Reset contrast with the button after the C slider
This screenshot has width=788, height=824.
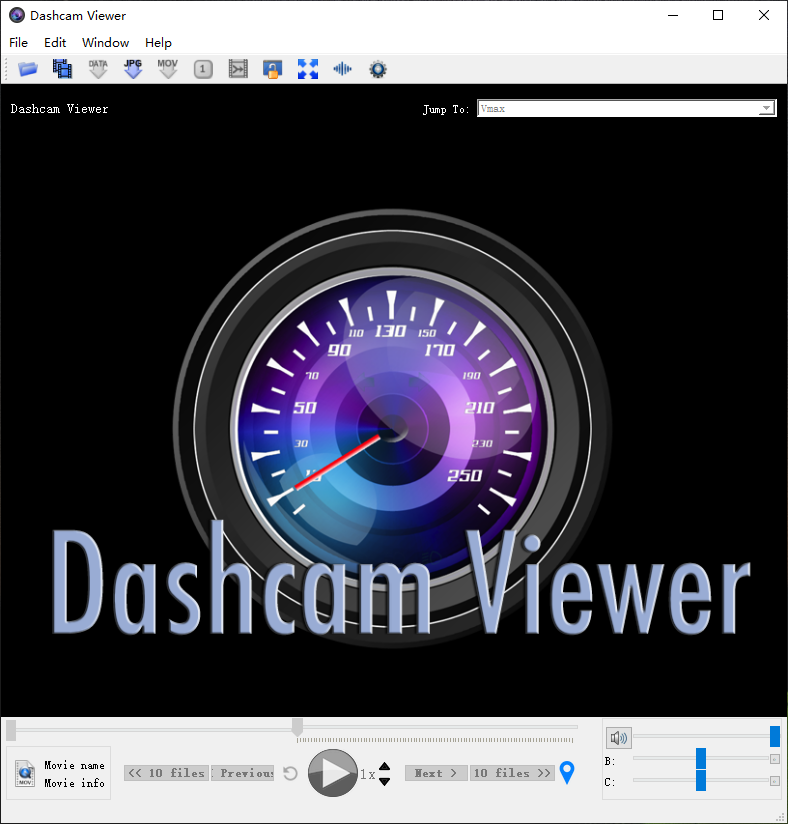coord(774,781)
